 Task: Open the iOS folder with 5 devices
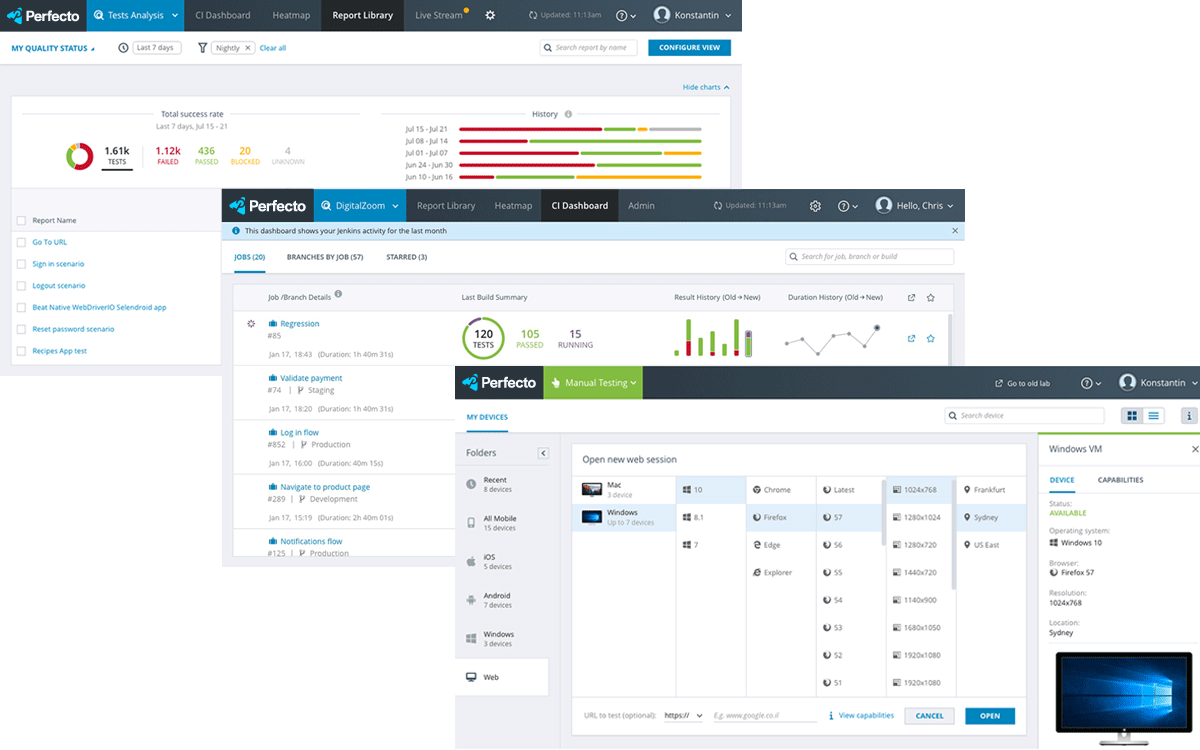(501, 561)
